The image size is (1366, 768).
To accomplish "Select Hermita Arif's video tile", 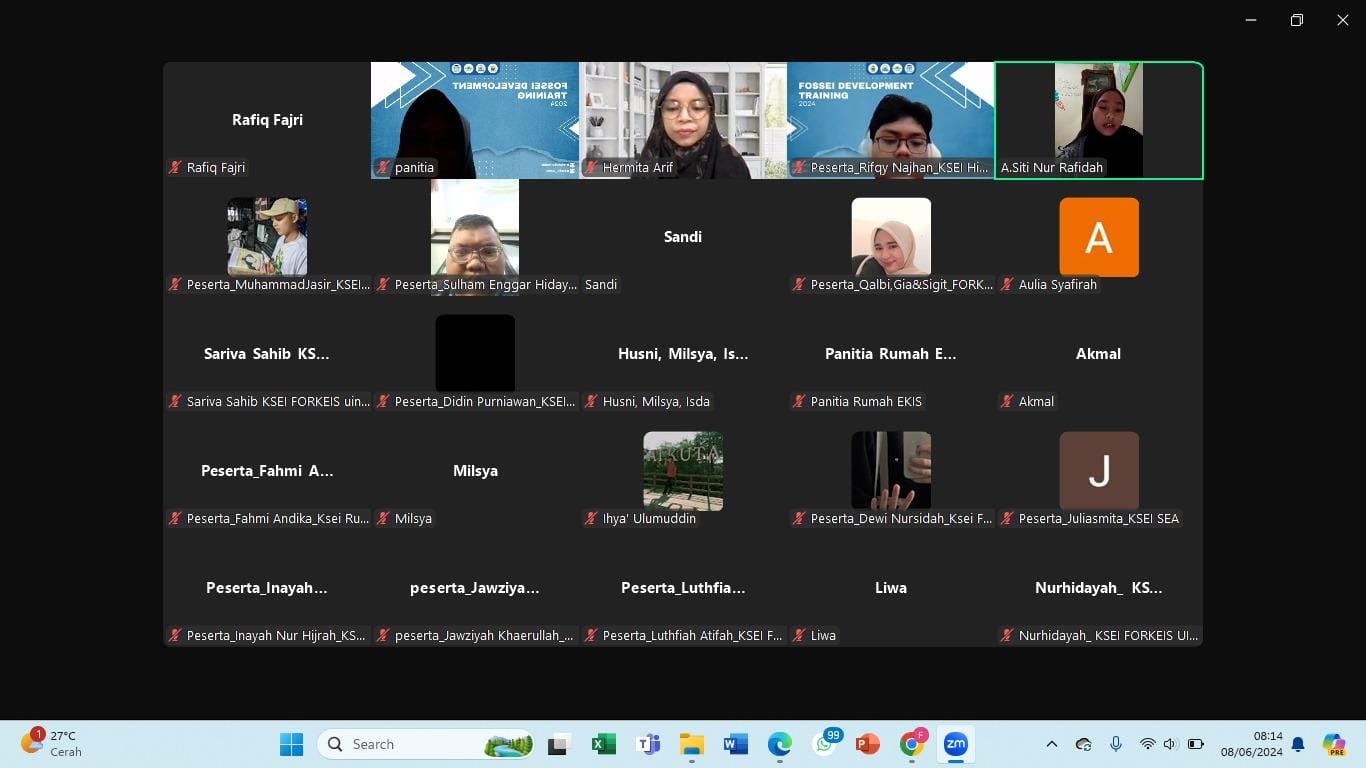I will coord(683,120).
